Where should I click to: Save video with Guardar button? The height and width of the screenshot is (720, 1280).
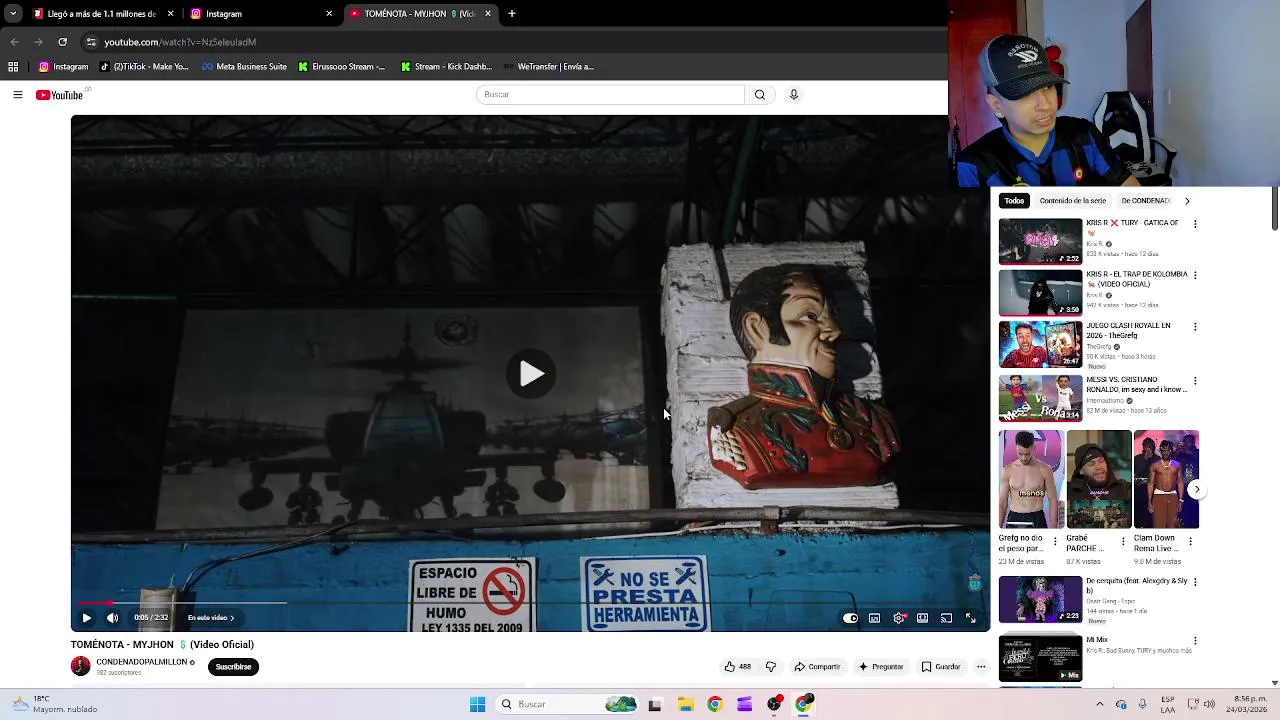coord(941,667)
